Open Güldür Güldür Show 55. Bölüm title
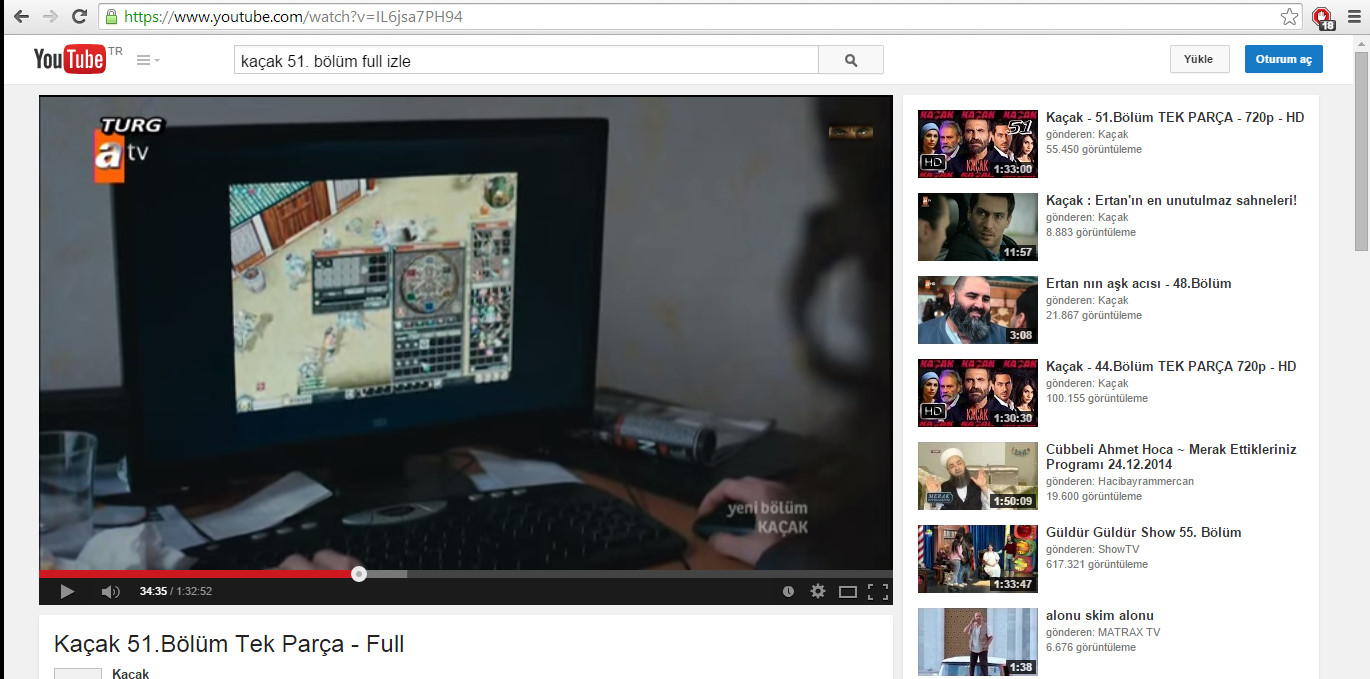 (1144, 532)
